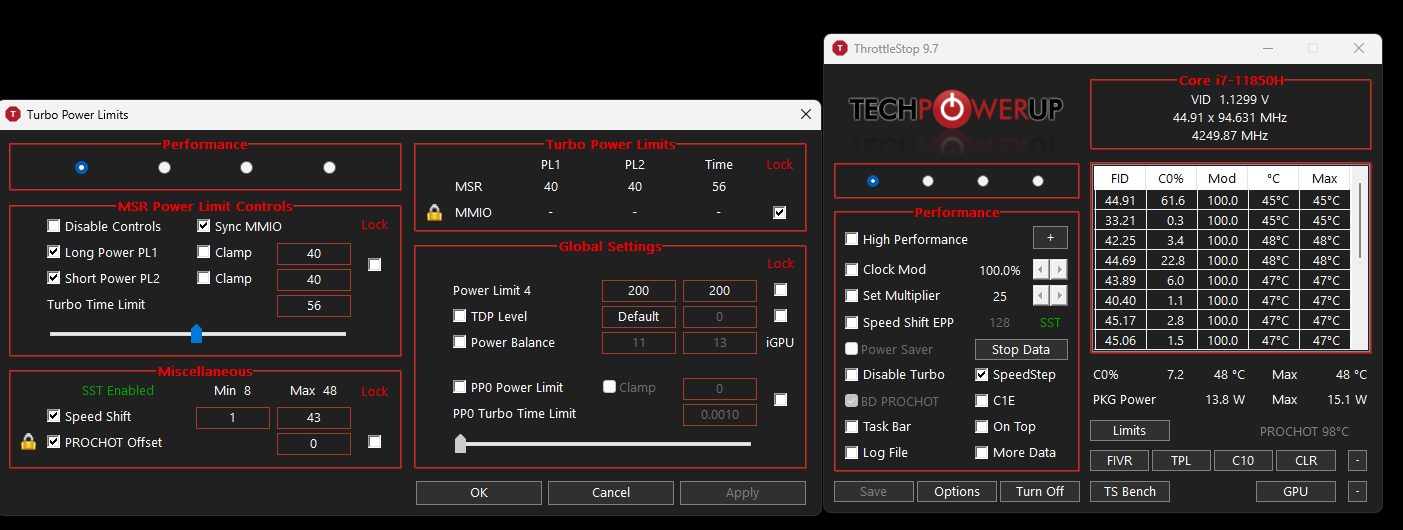
Task: Enable the C1E checkbox
Action: coord(982,401)
